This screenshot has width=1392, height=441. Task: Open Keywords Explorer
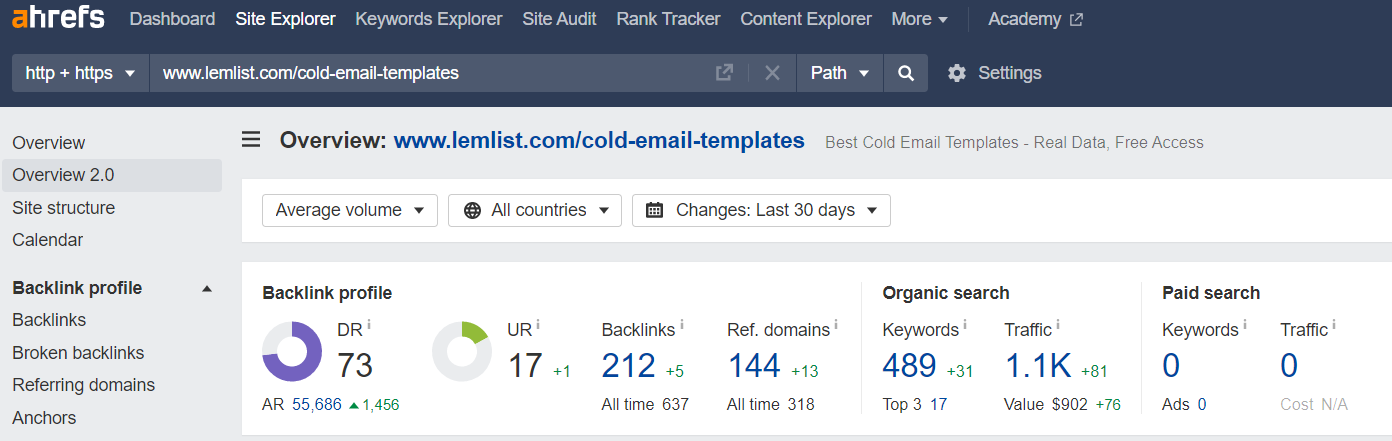click(x=429, y=19)
